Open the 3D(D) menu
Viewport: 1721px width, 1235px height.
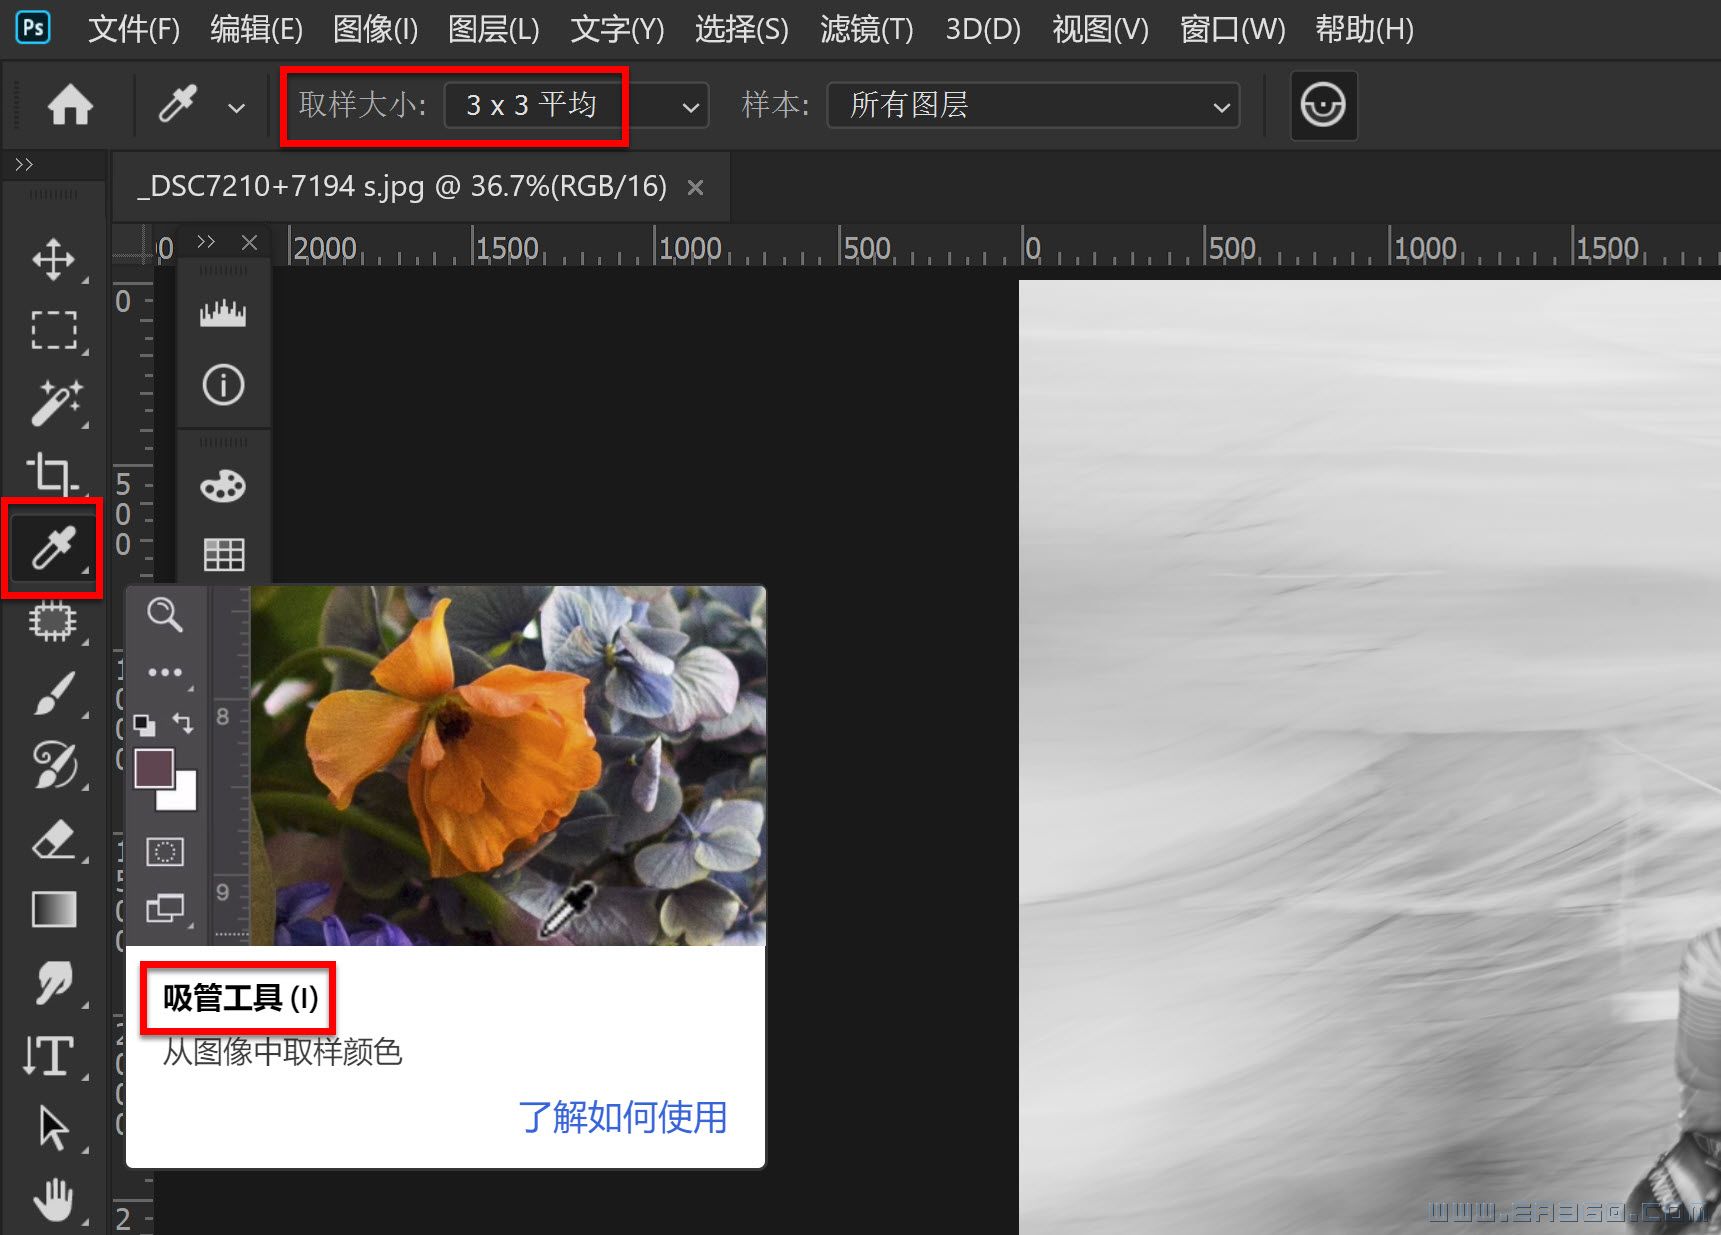pos(983,29)
